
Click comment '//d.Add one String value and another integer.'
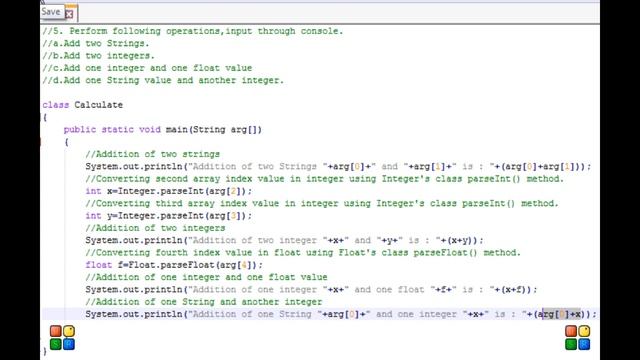click(x=163, y=80)
